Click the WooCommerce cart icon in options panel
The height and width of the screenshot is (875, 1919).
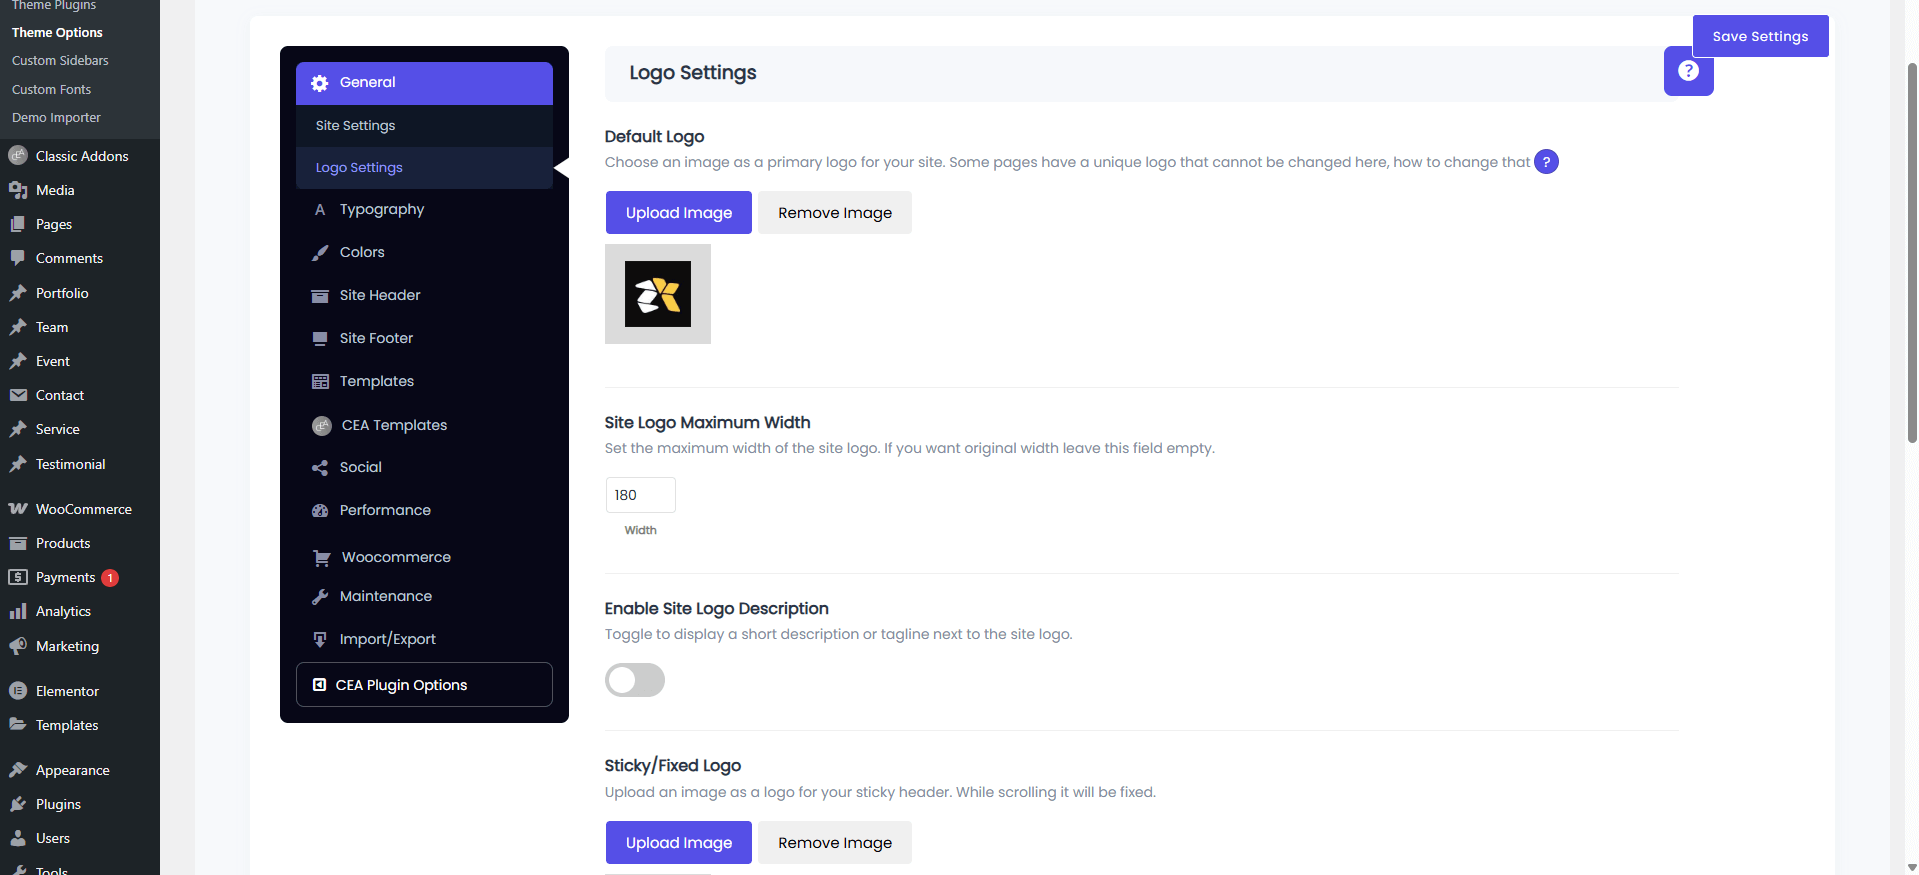tap(321, 558)
